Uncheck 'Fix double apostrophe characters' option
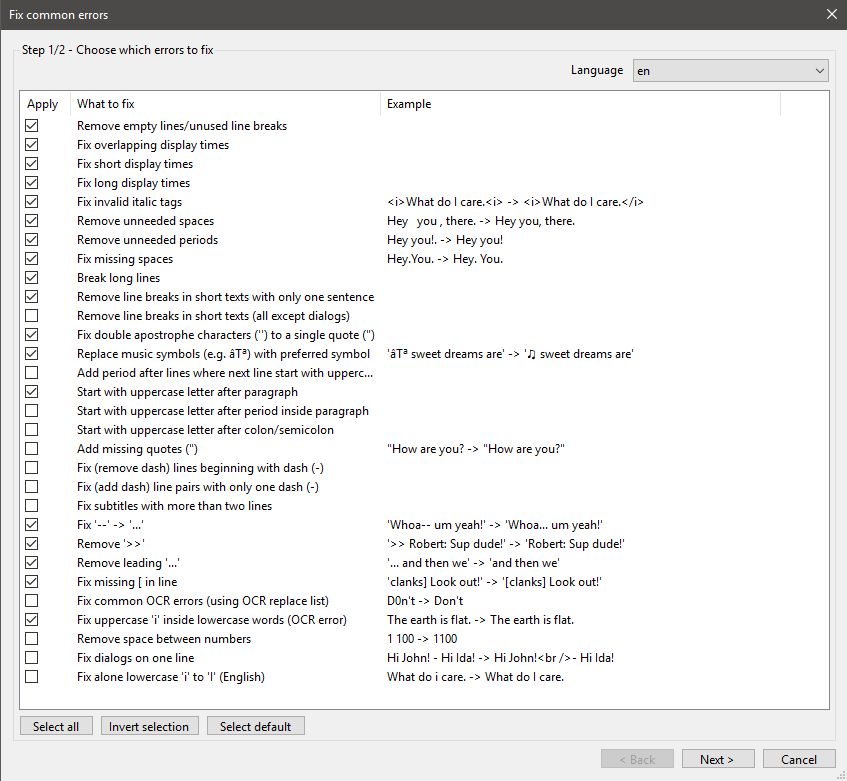847x781 pixels. (x=32, y=335)
